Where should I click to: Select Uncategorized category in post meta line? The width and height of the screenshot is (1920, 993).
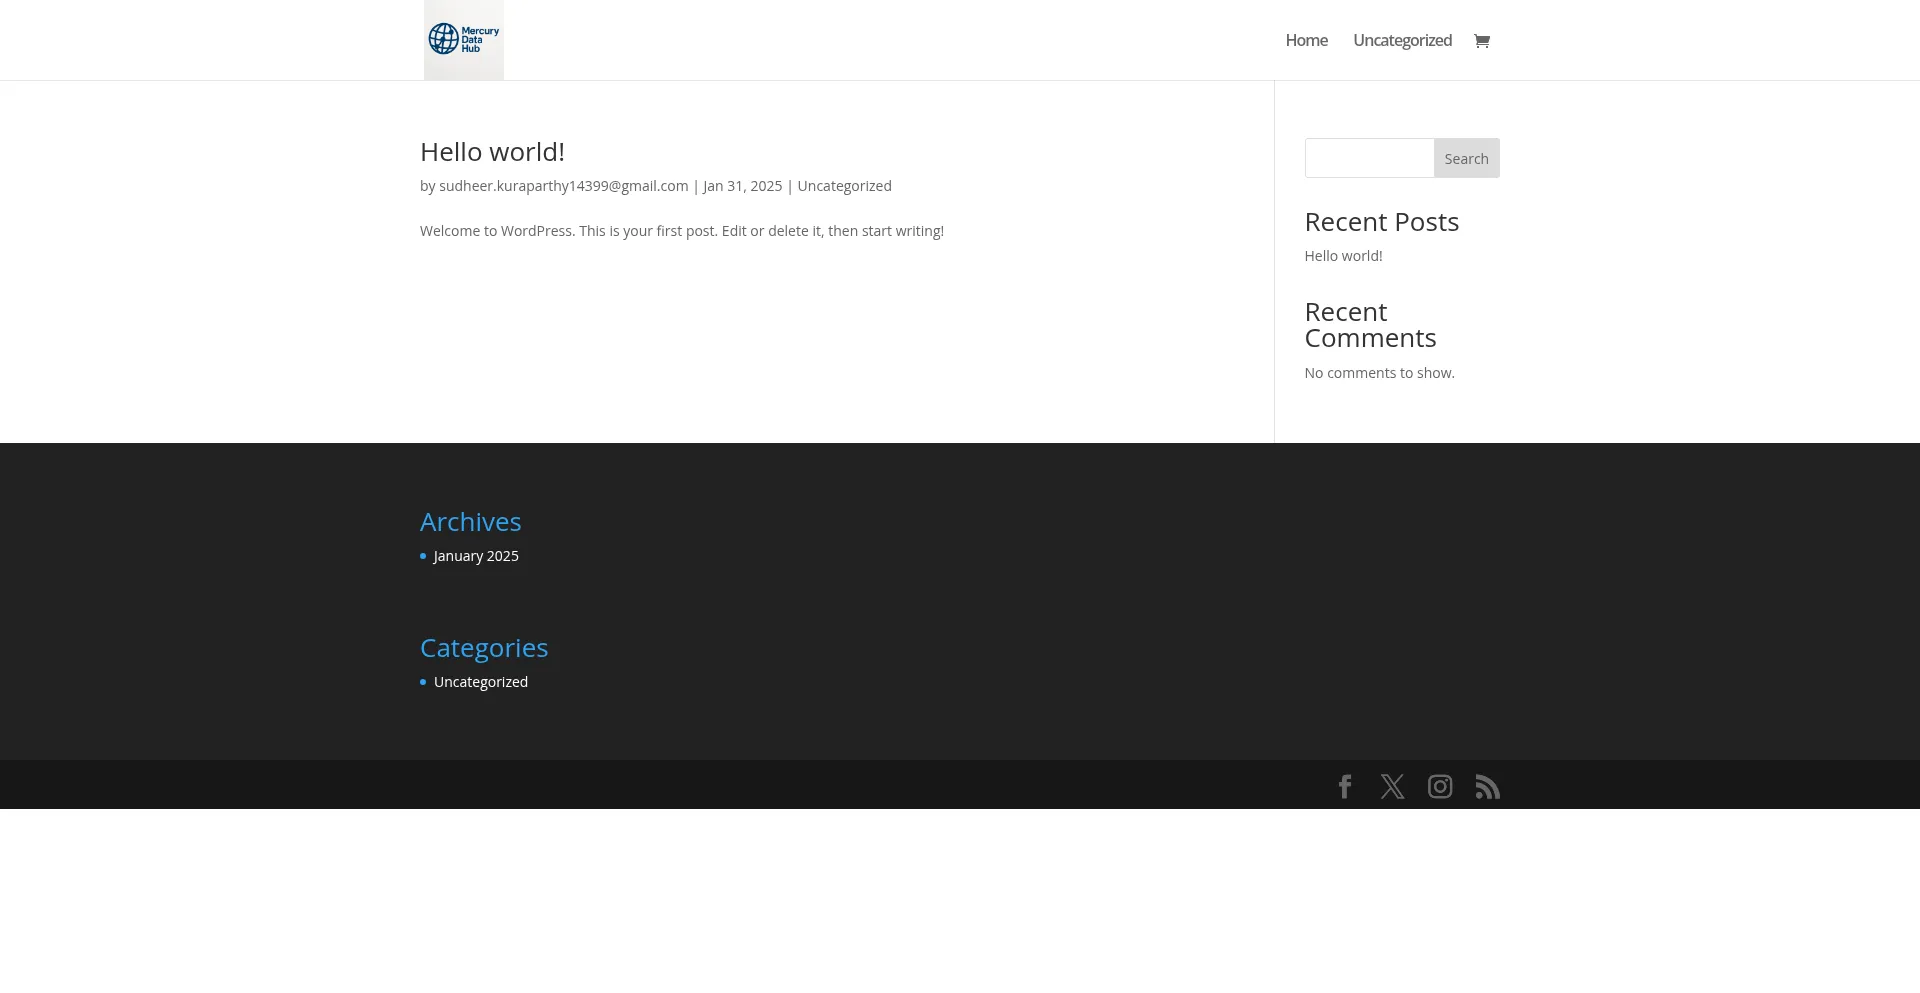tap(844, 186)
